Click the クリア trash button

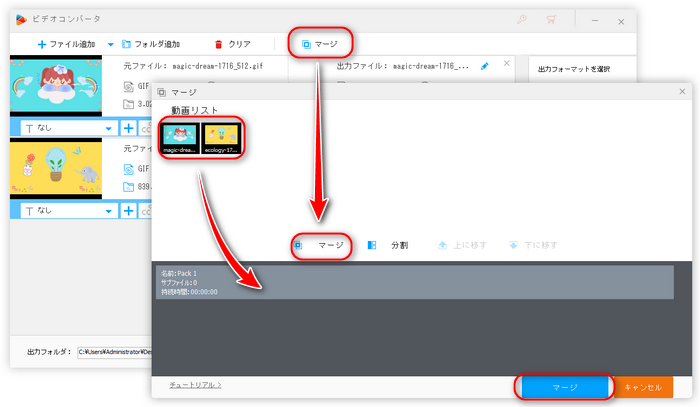coord(233,44)
